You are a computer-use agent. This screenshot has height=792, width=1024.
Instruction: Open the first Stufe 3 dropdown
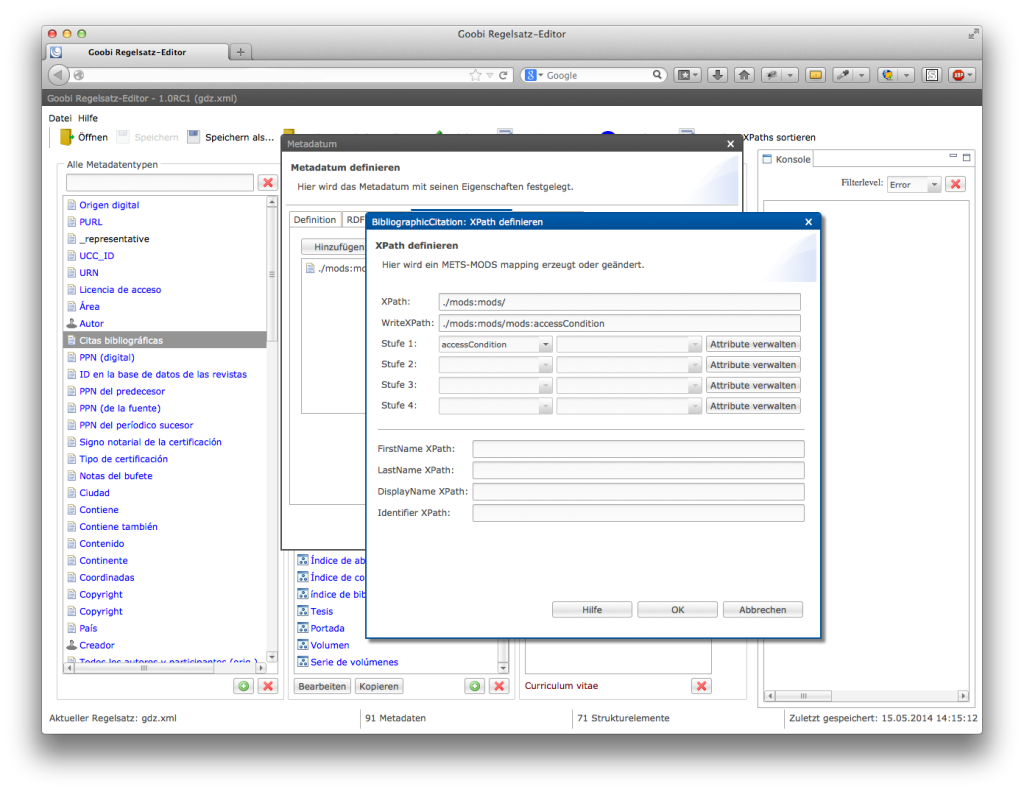pyautogui.click(x=545, y=386)
